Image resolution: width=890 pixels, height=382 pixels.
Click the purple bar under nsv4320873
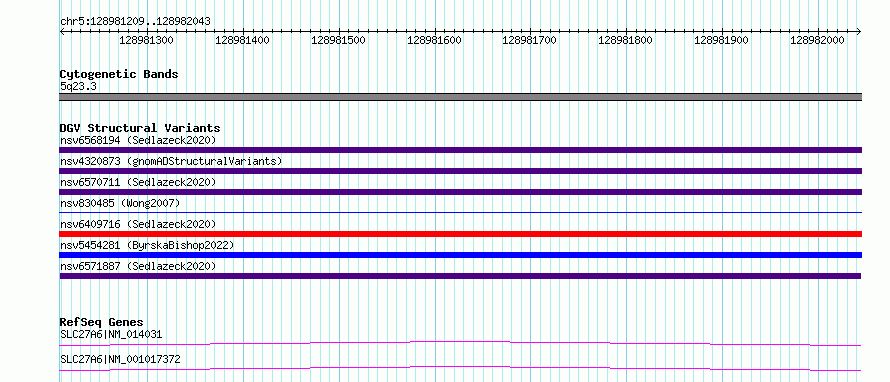click(461, 171)
